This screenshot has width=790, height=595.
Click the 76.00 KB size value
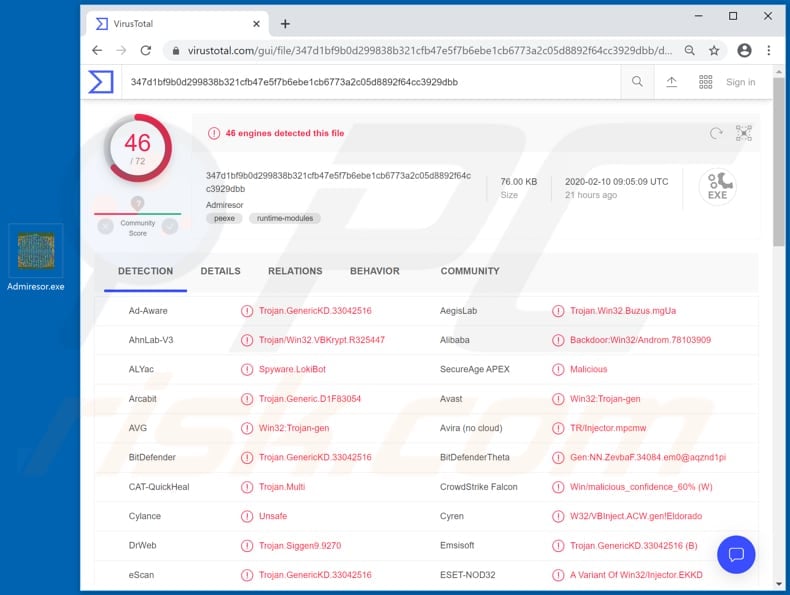[518, 181]
